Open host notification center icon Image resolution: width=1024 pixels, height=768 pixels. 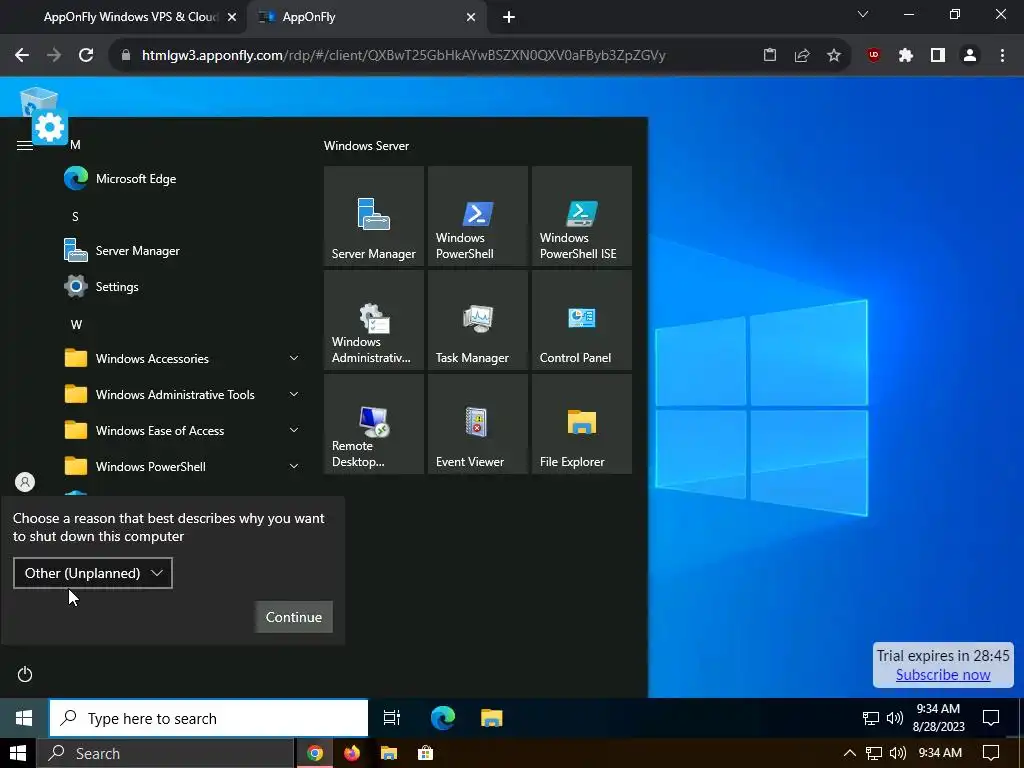(991, 753)
